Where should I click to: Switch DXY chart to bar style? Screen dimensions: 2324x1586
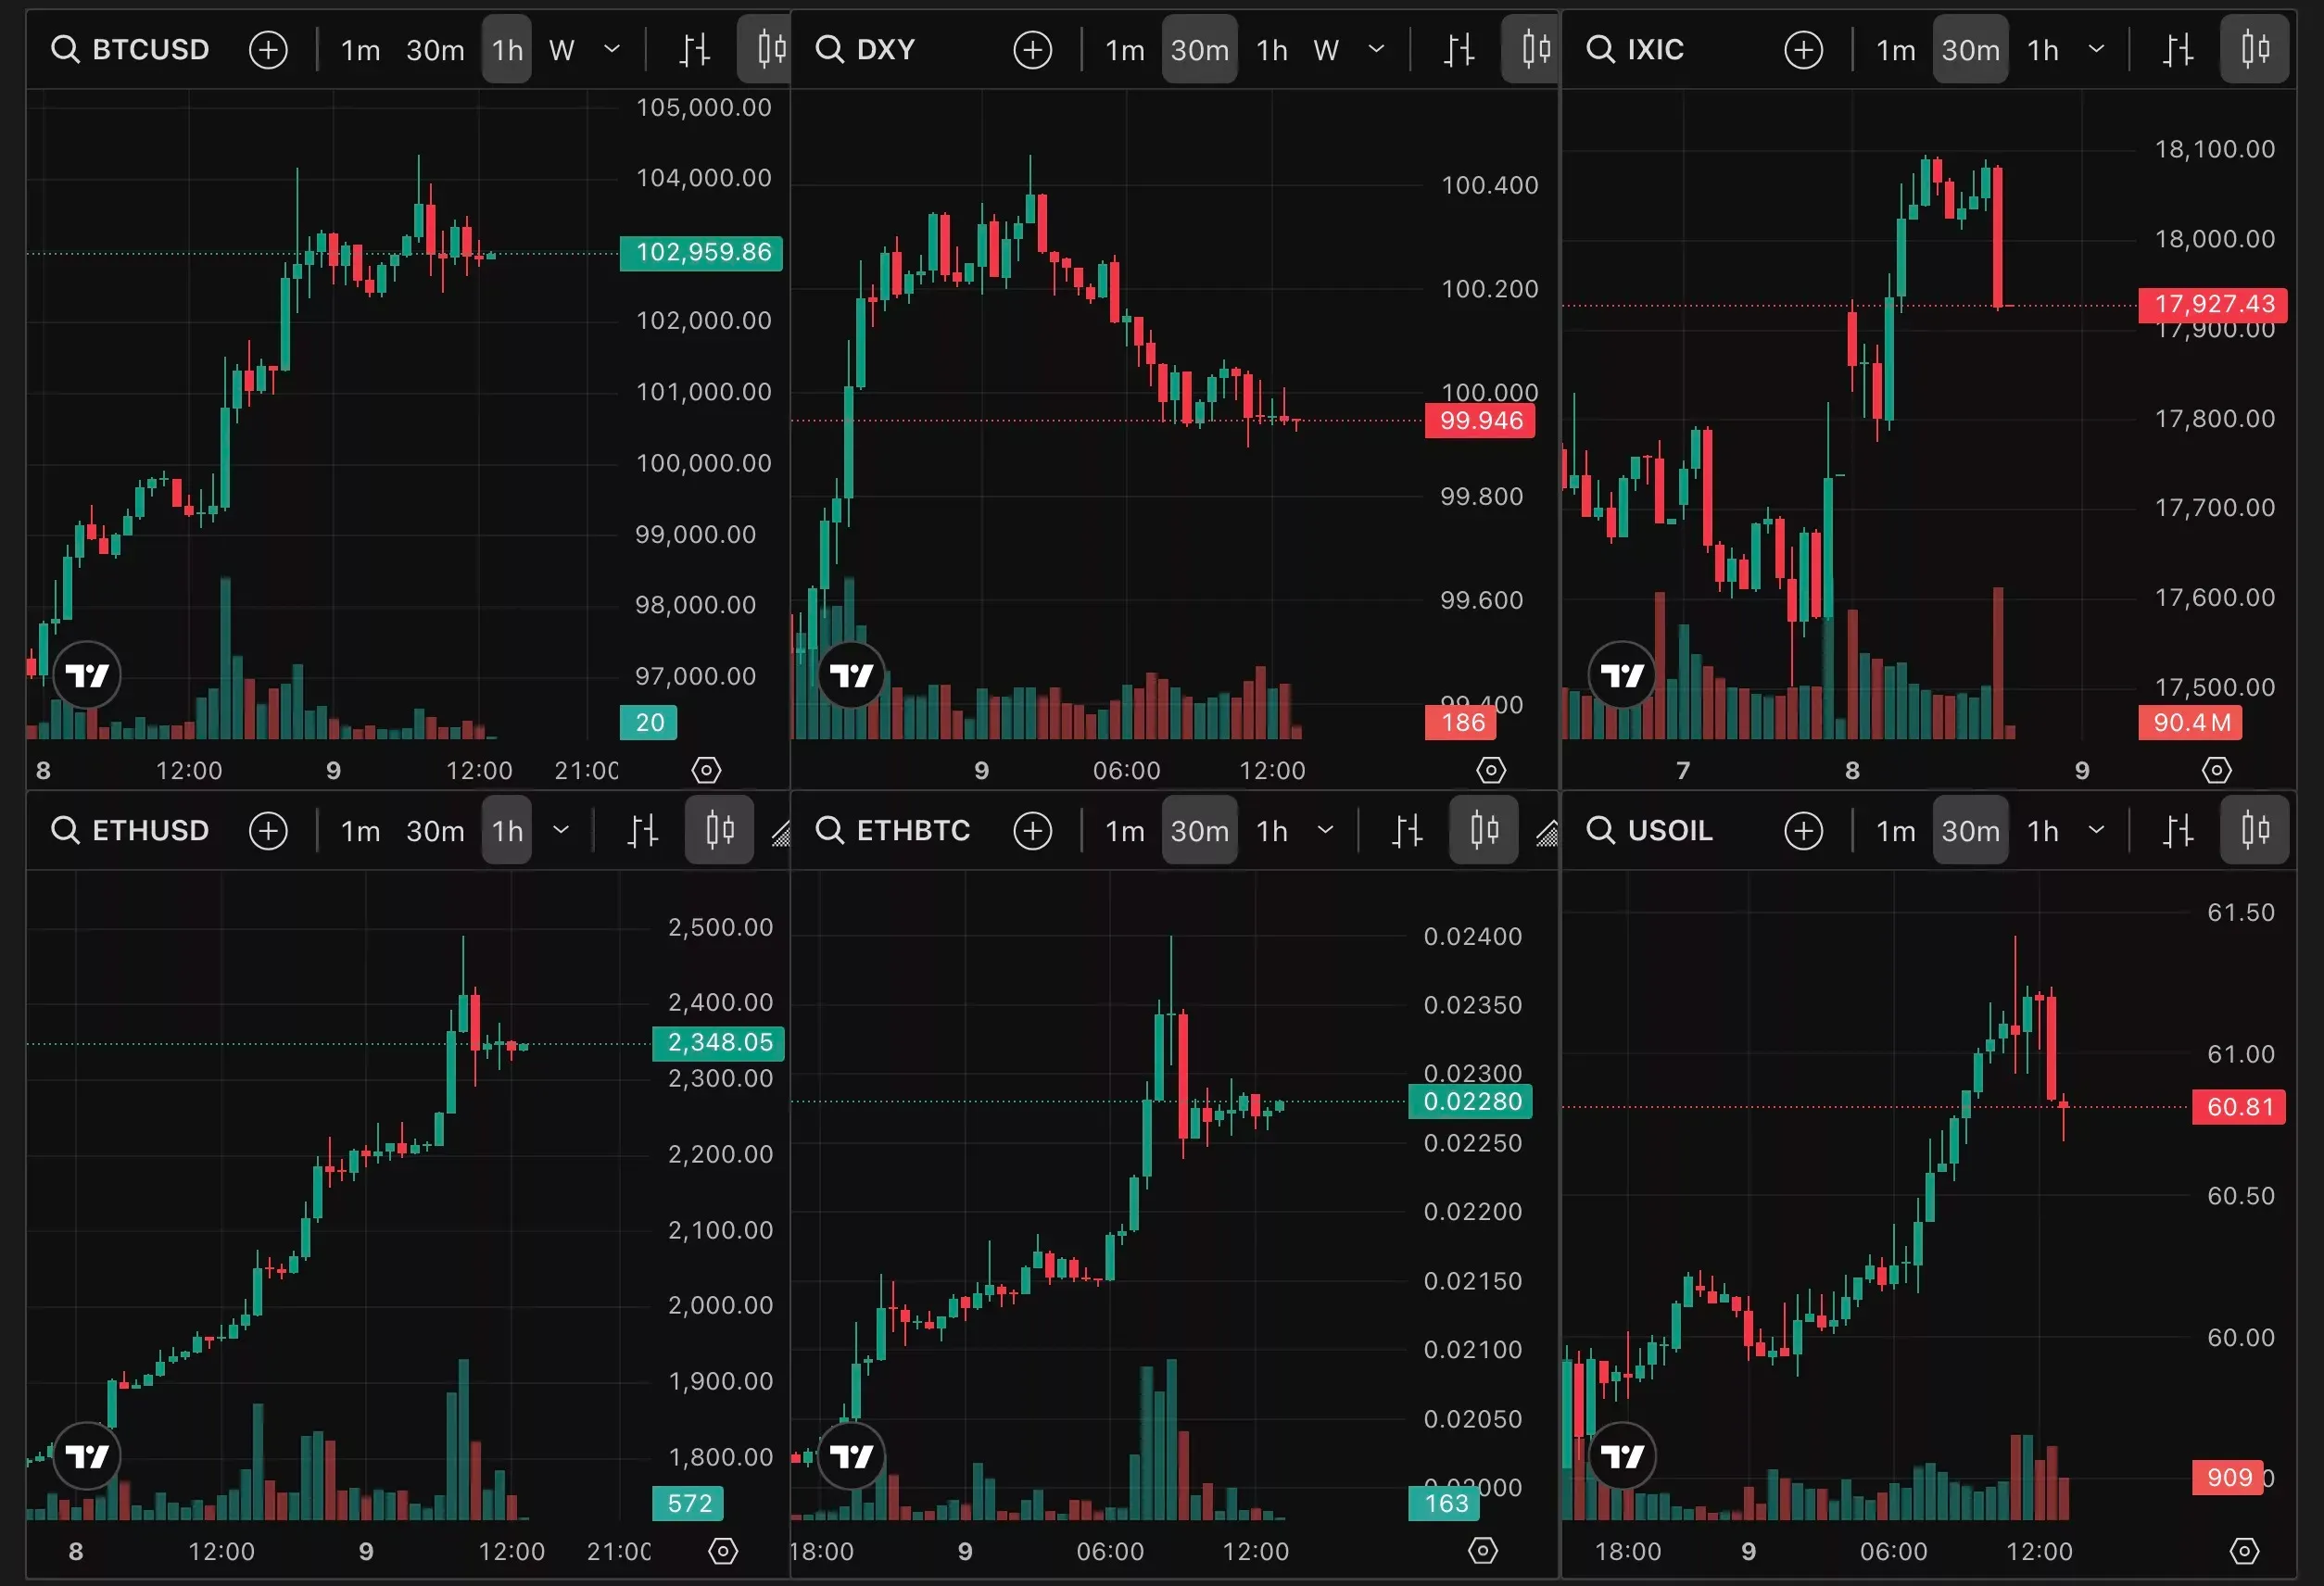click(1459, 49)
